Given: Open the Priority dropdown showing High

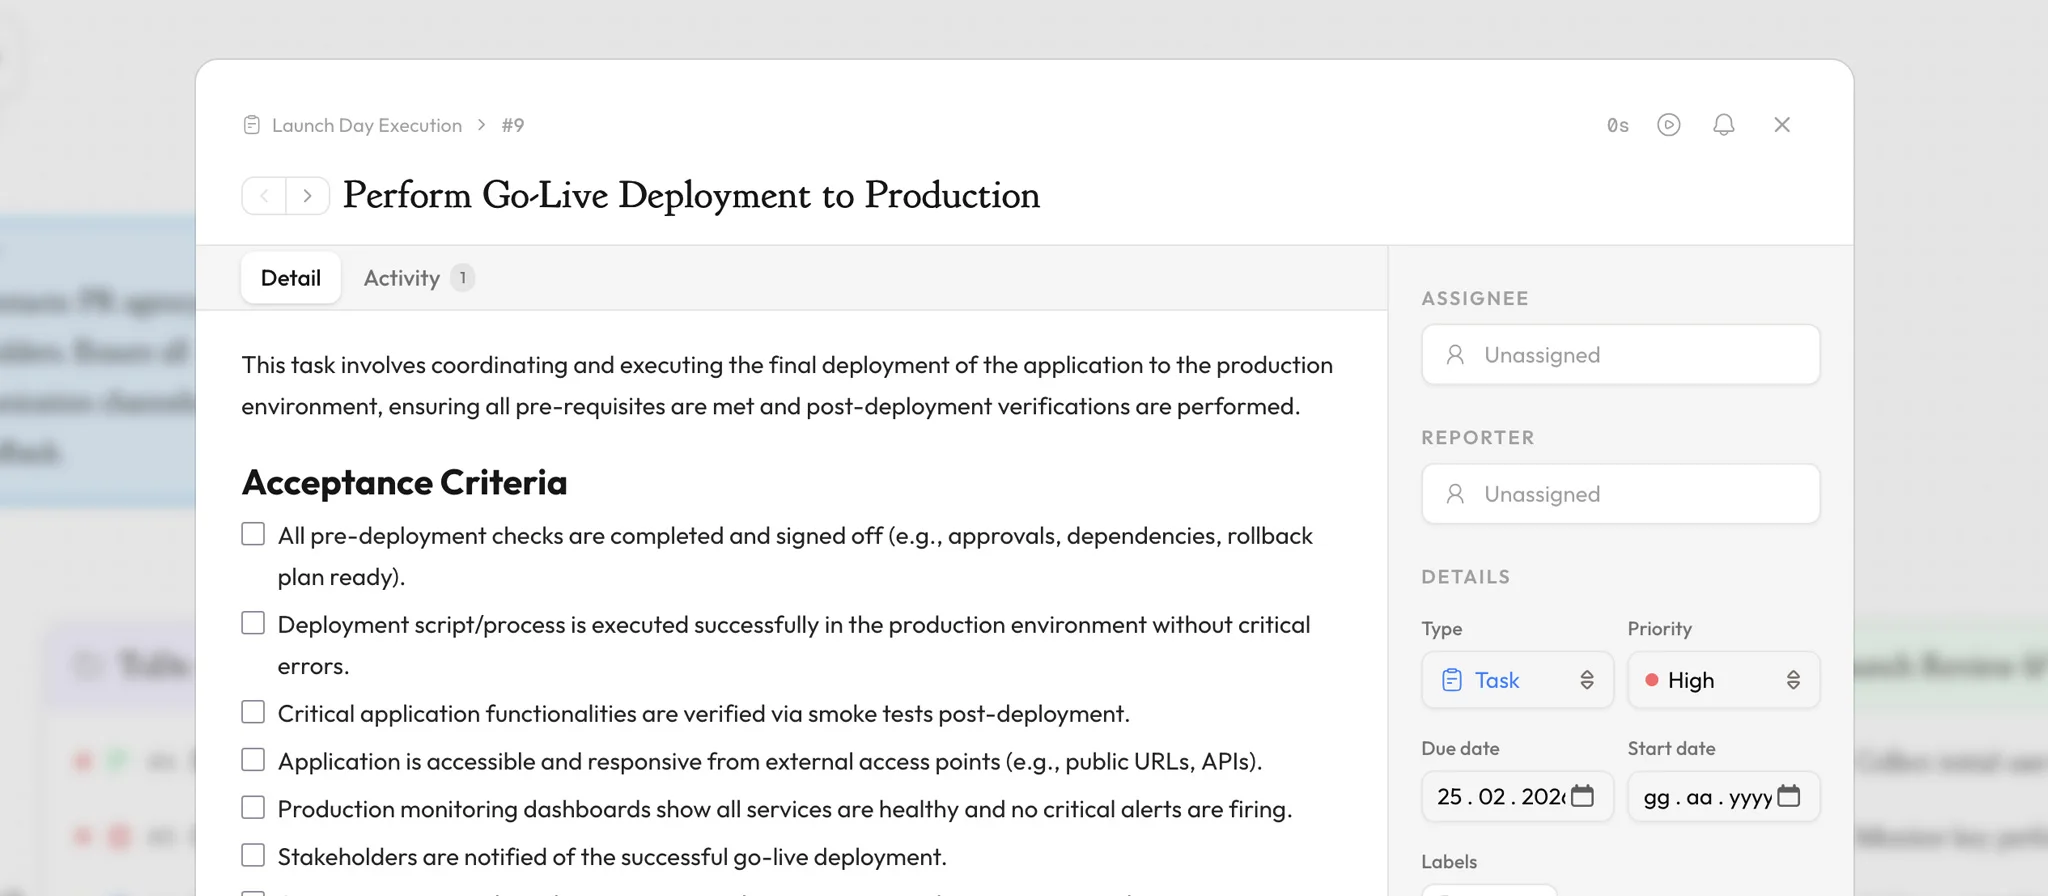Looking at the screenshot, I should (1723, 680).
